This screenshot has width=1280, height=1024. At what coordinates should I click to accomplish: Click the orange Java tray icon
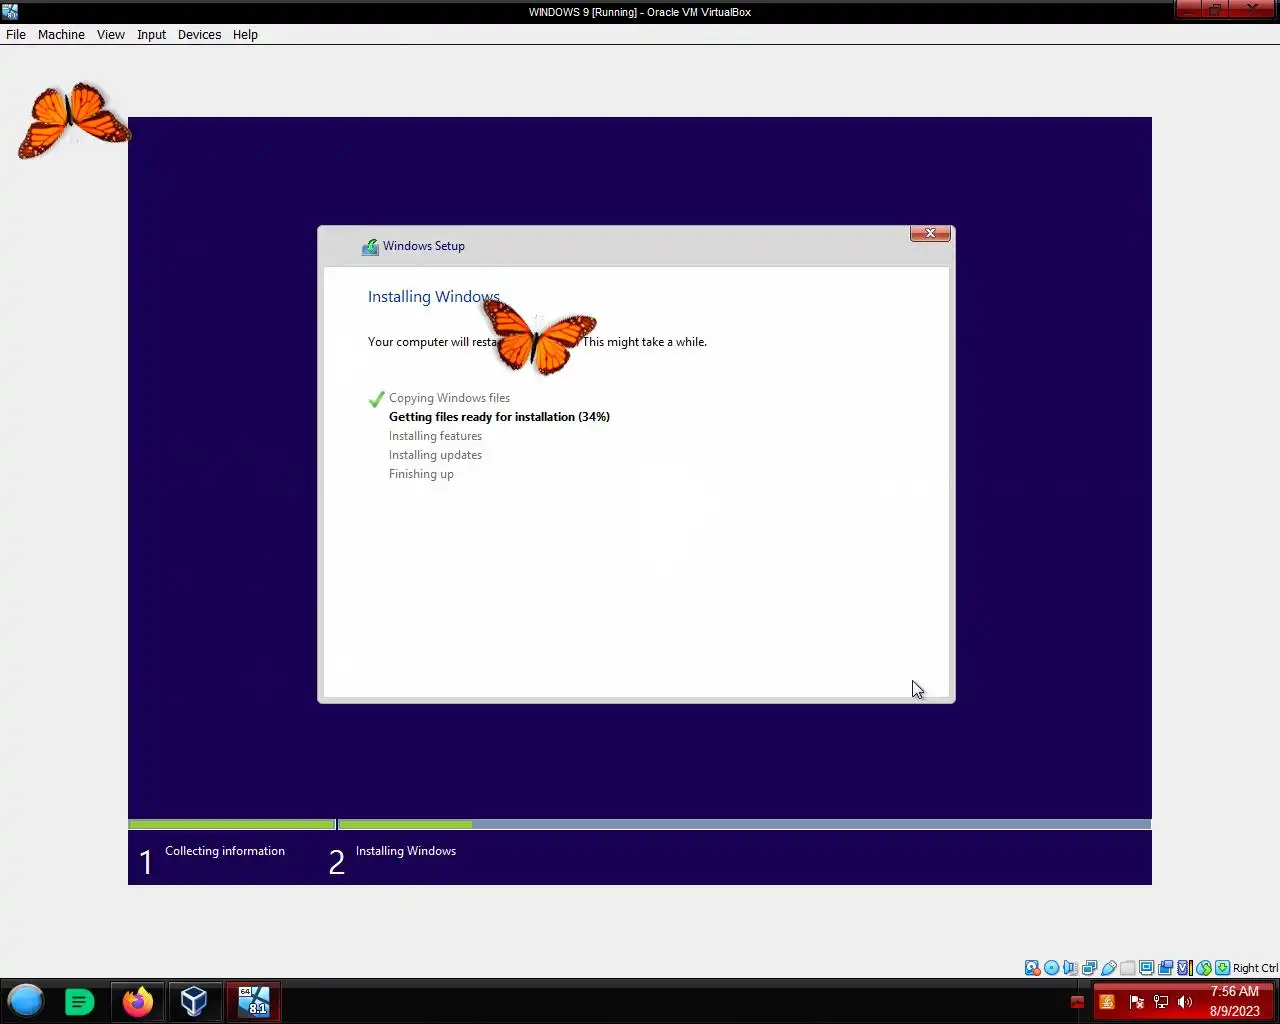point(1107,1002)
